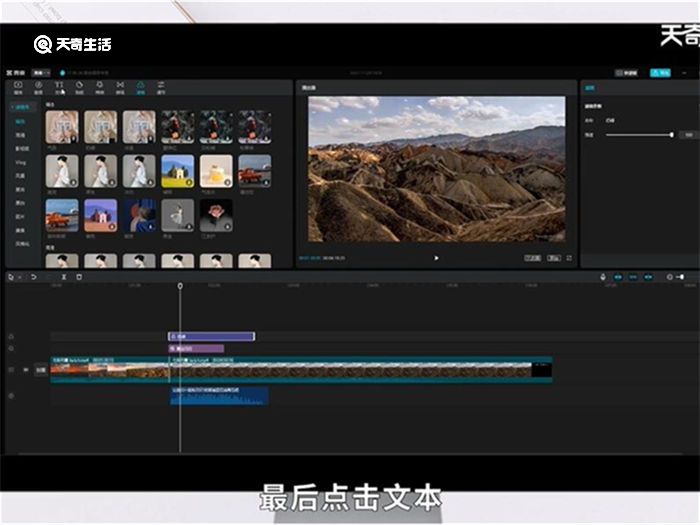700x525 pixels.
Task: Toggle main track magnet snapping
Action: pyautogui.click(x=618, y=277)
